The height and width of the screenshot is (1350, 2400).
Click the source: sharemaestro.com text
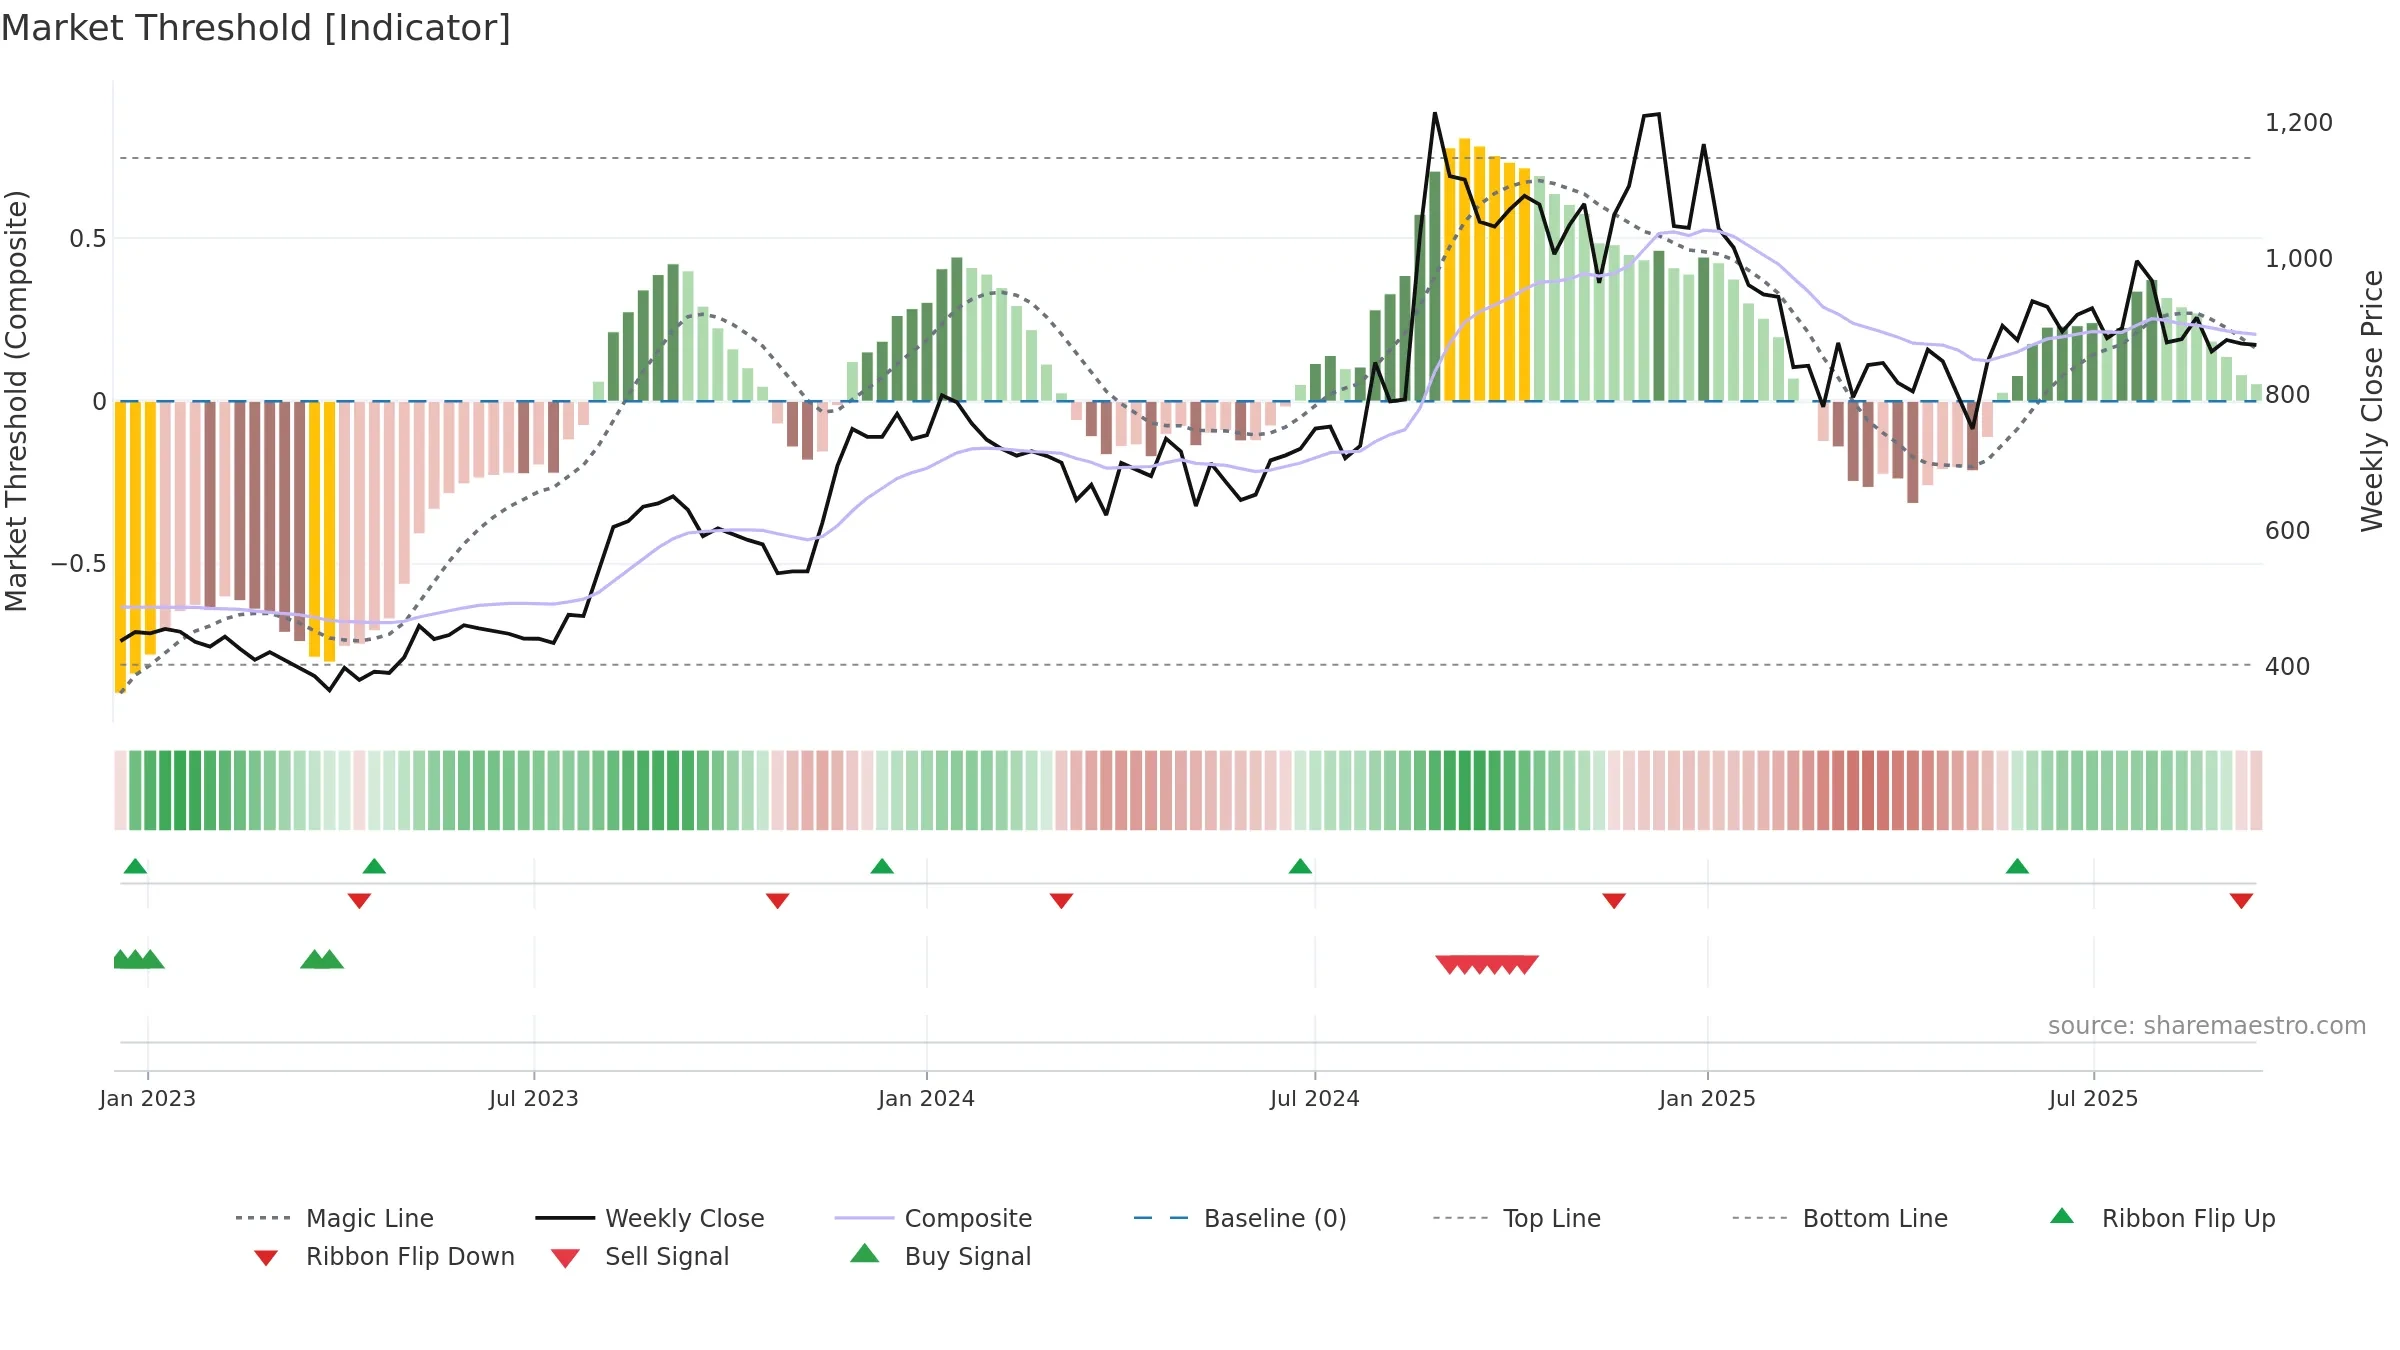(2207, 1026)
